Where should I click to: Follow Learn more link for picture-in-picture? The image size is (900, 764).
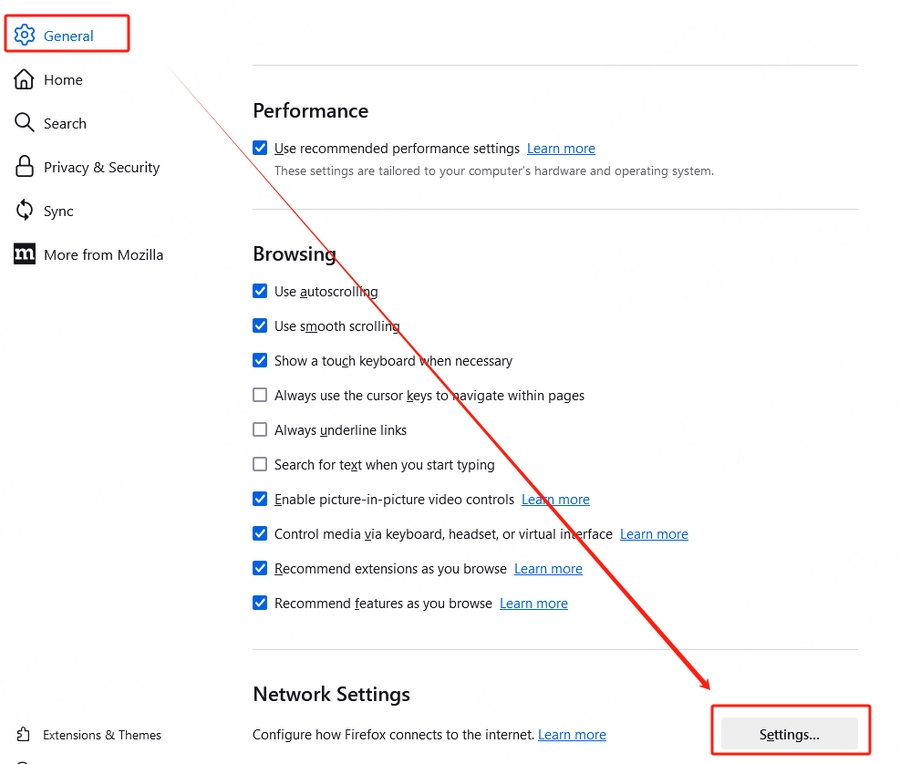coord(556,500)
